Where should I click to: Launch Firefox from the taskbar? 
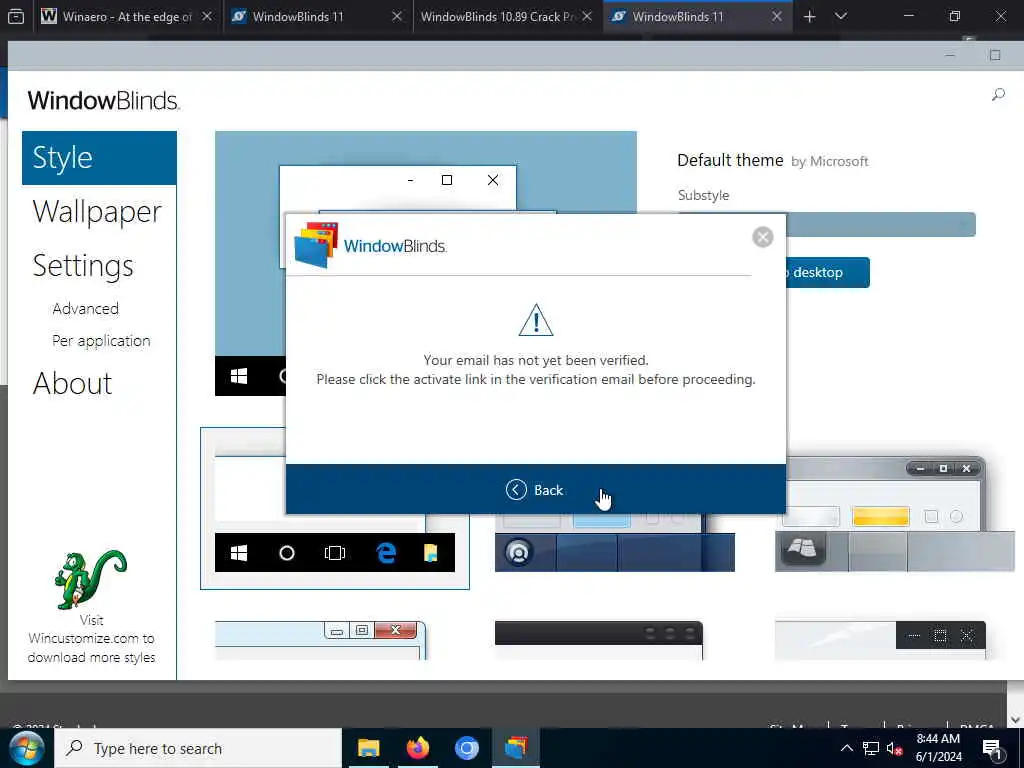tap(418, 748)
